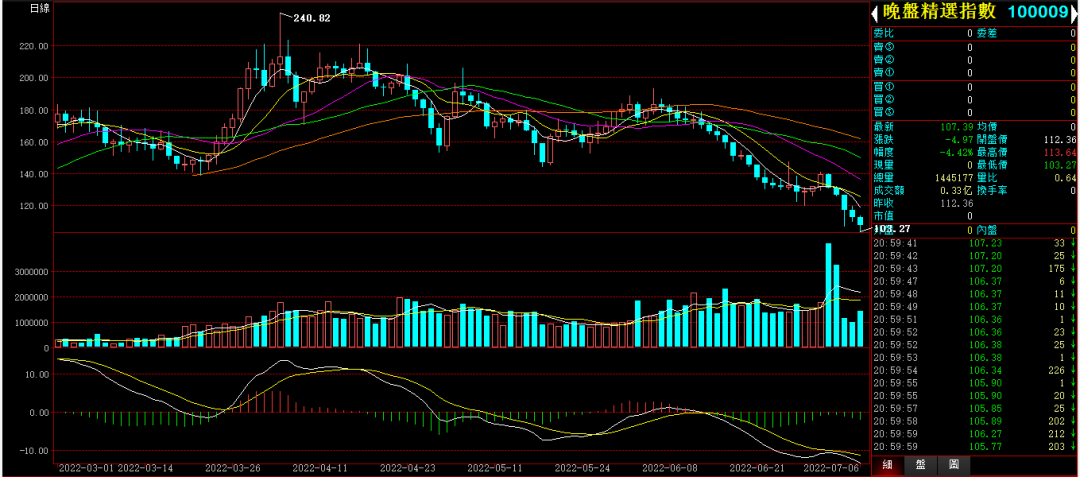Screen dimensions: 1080x477
Task: Select the 成交額 value 0.33亿
Action: point(954,191)
